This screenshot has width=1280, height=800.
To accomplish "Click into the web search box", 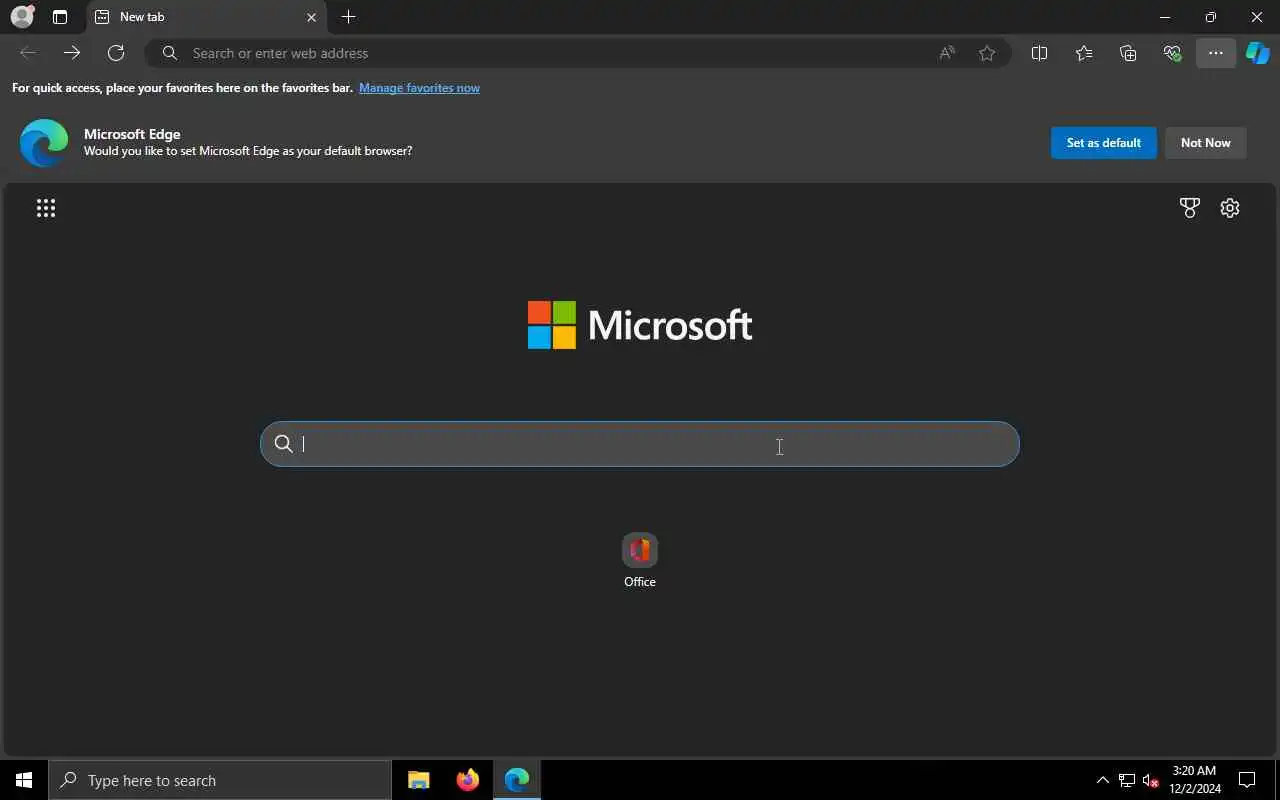I will point(640,444).
